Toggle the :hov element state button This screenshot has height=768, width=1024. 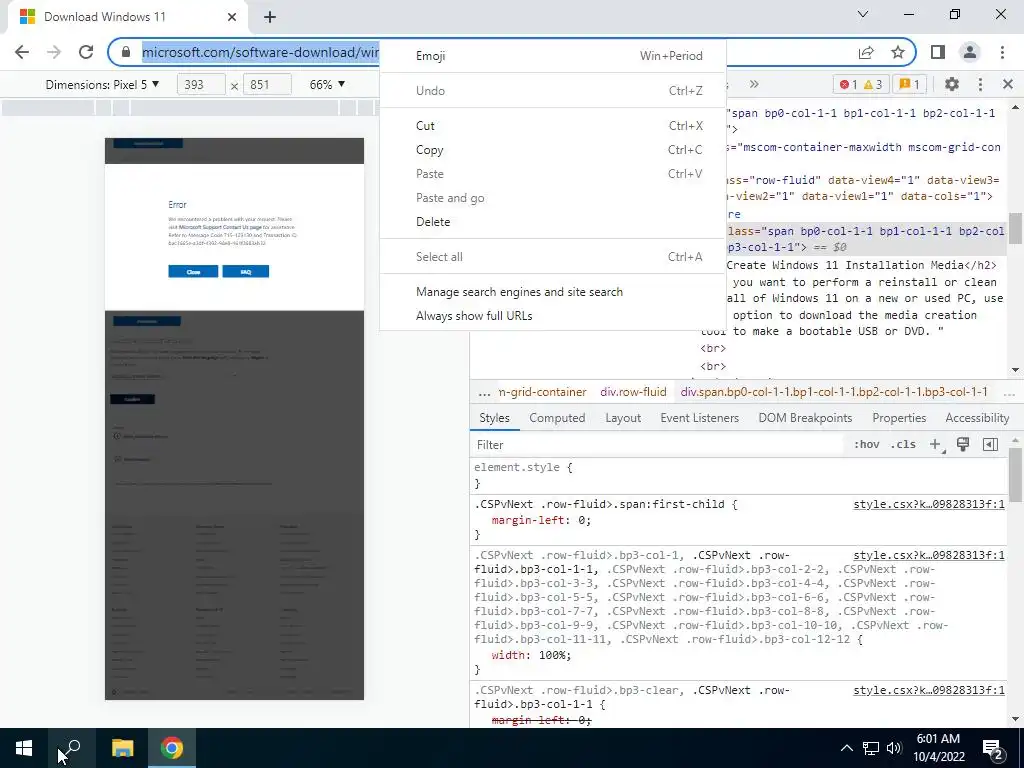point(867,445)
